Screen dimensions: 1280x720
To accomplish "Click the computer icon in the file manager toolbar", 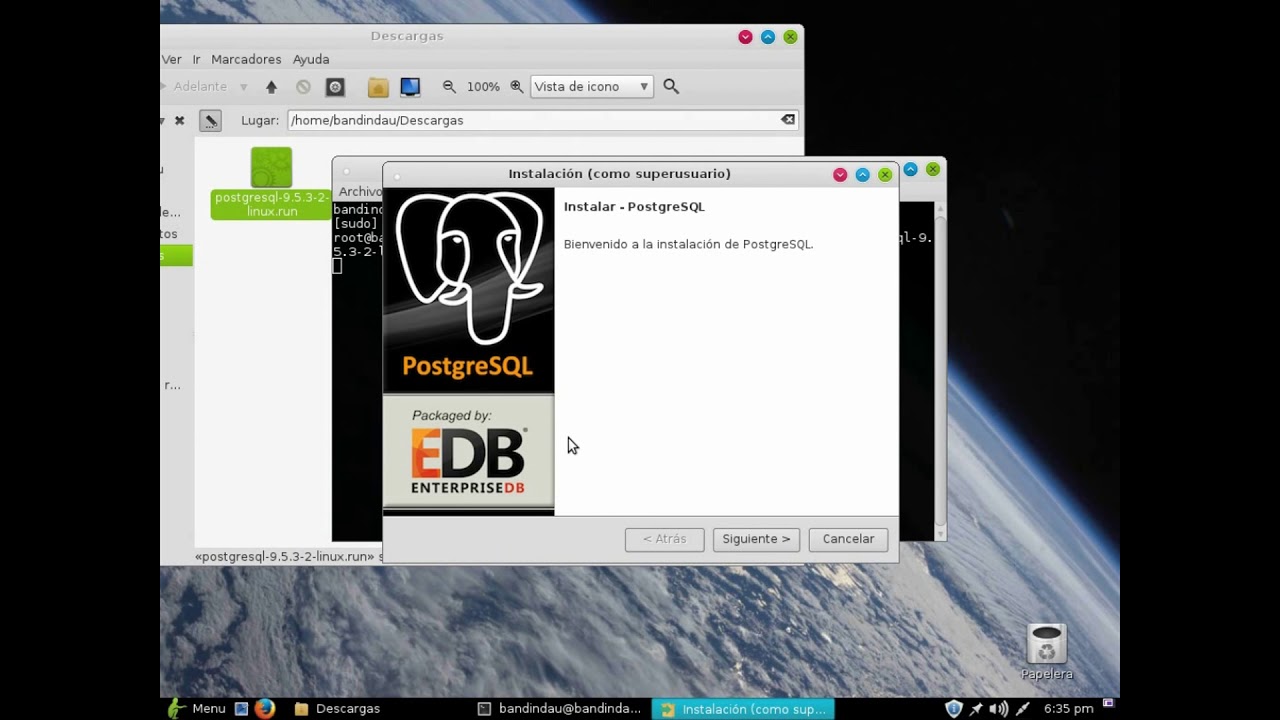I will point(410,87).
